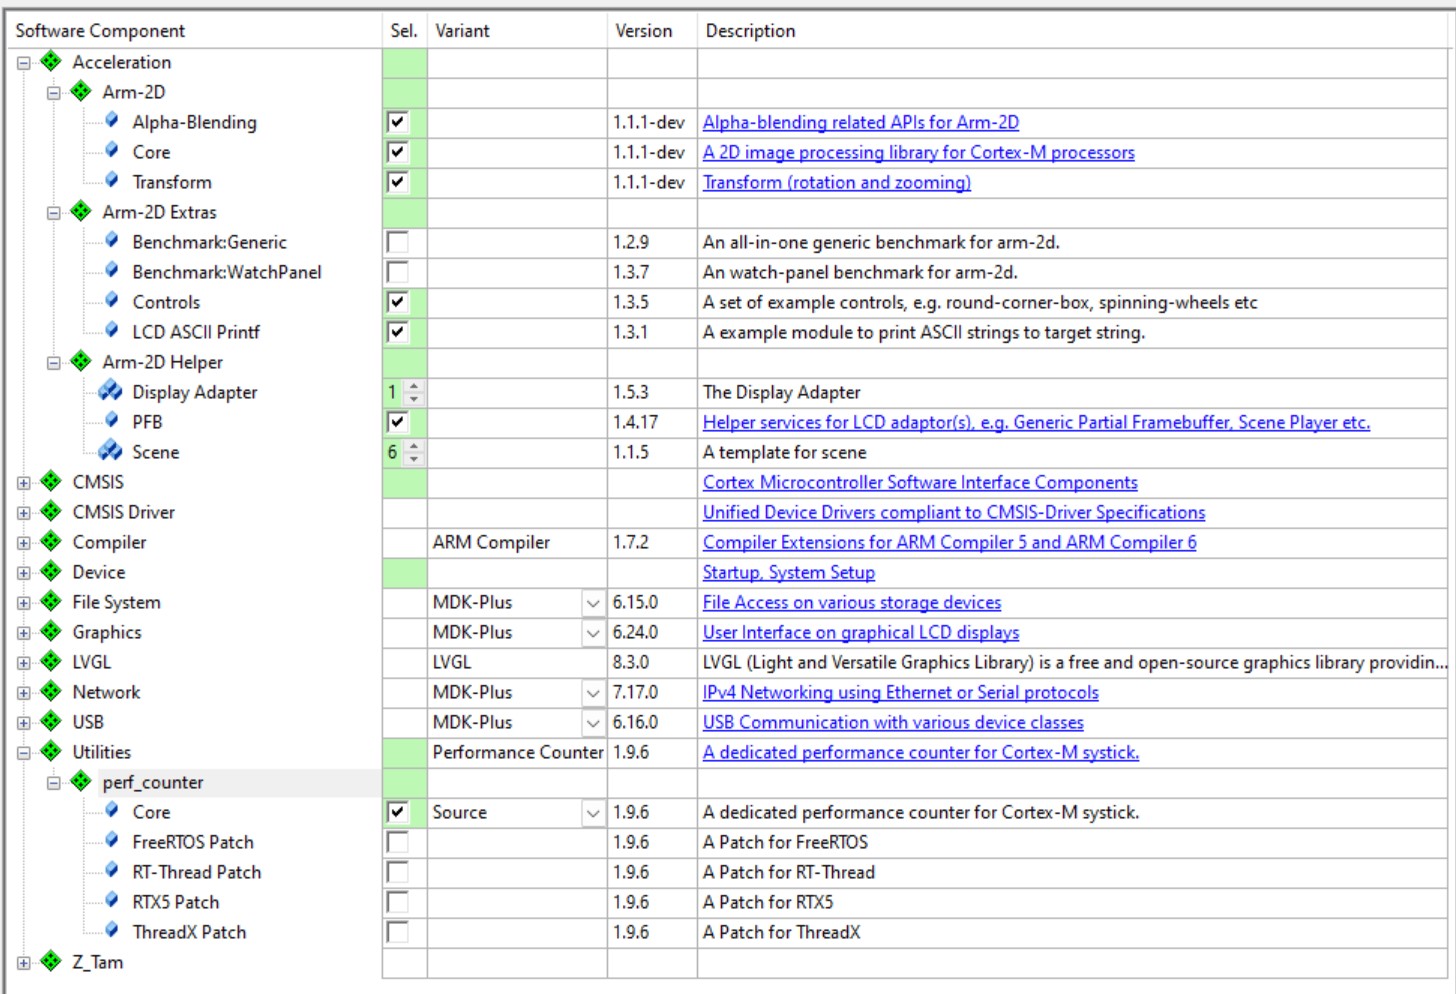This screenshot has height=994, width=1456.
Task: Click the FreeRTOS Patch component icon
Action: [112, 841]
